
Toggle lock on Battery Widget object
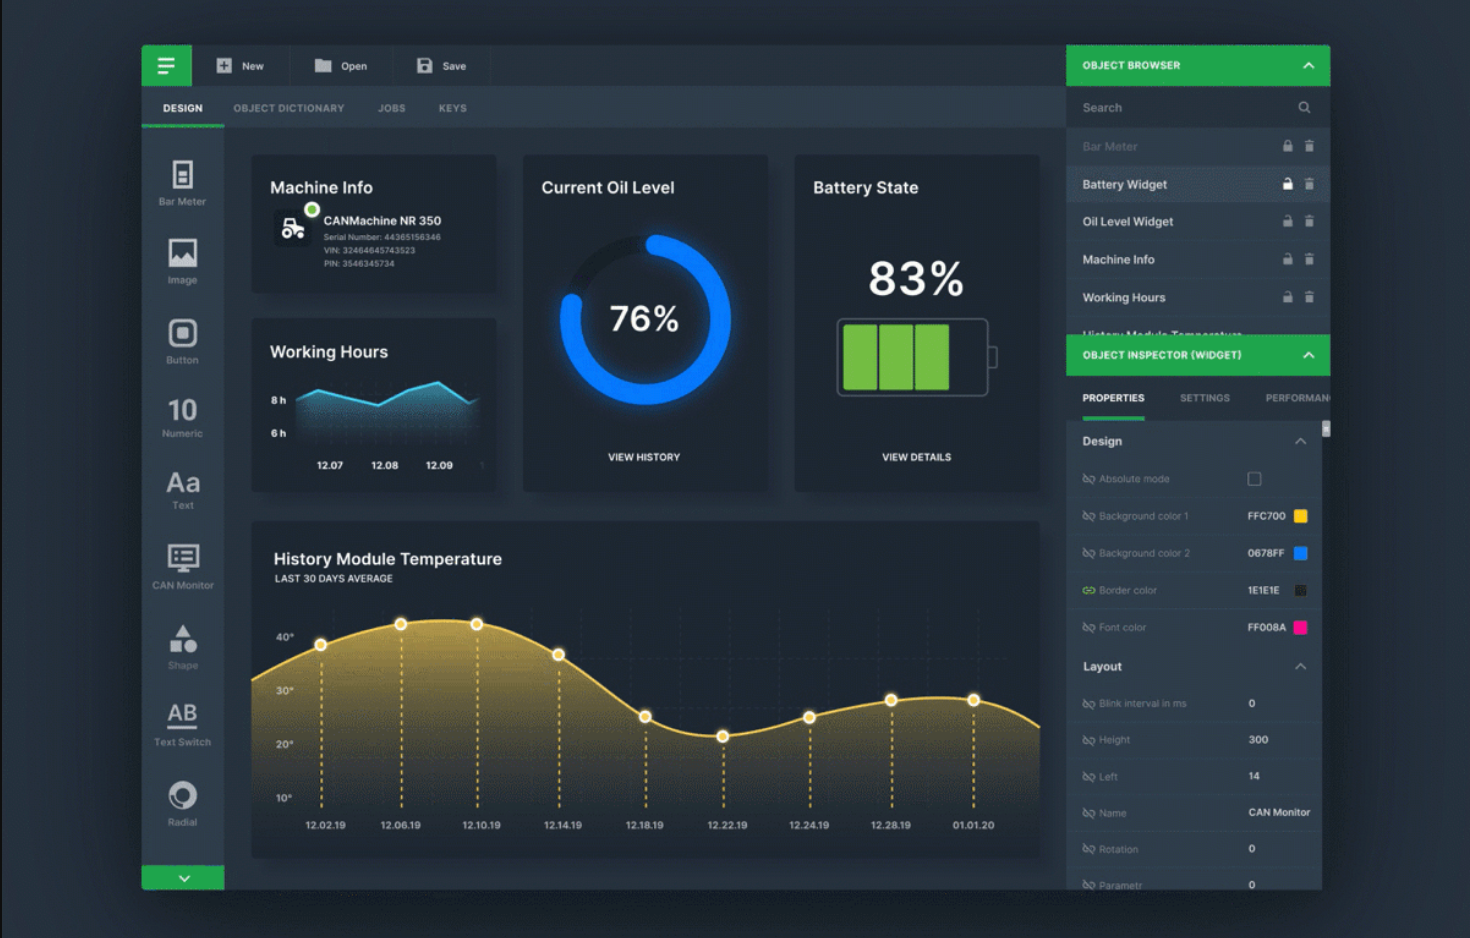tap(1287, 184)
